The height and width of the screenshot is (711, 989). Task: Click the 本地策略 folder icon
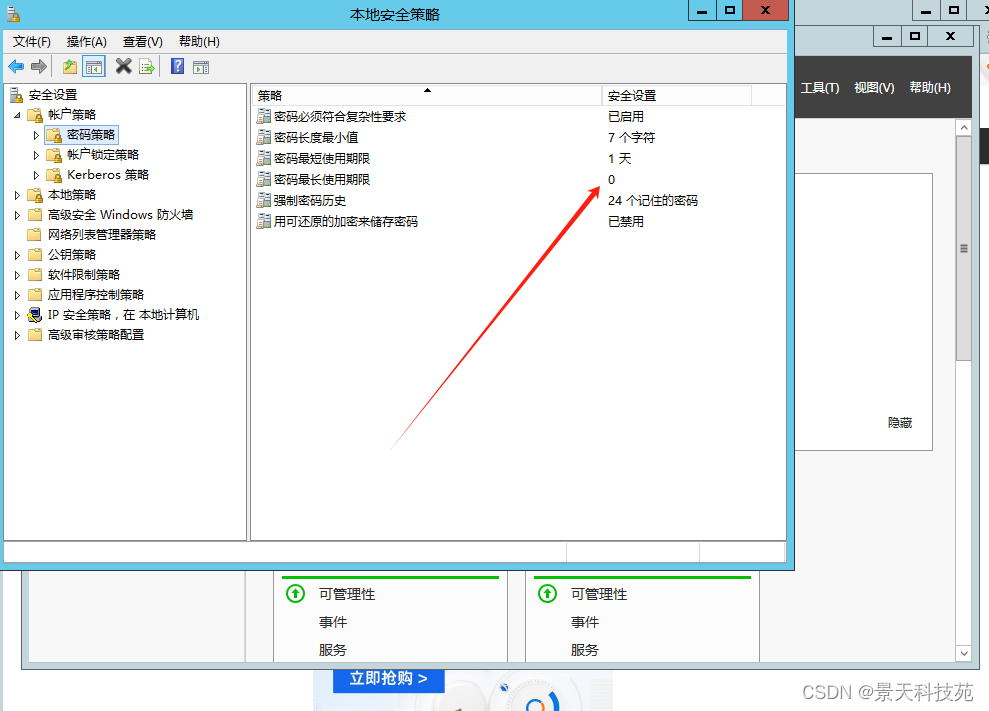35,195
